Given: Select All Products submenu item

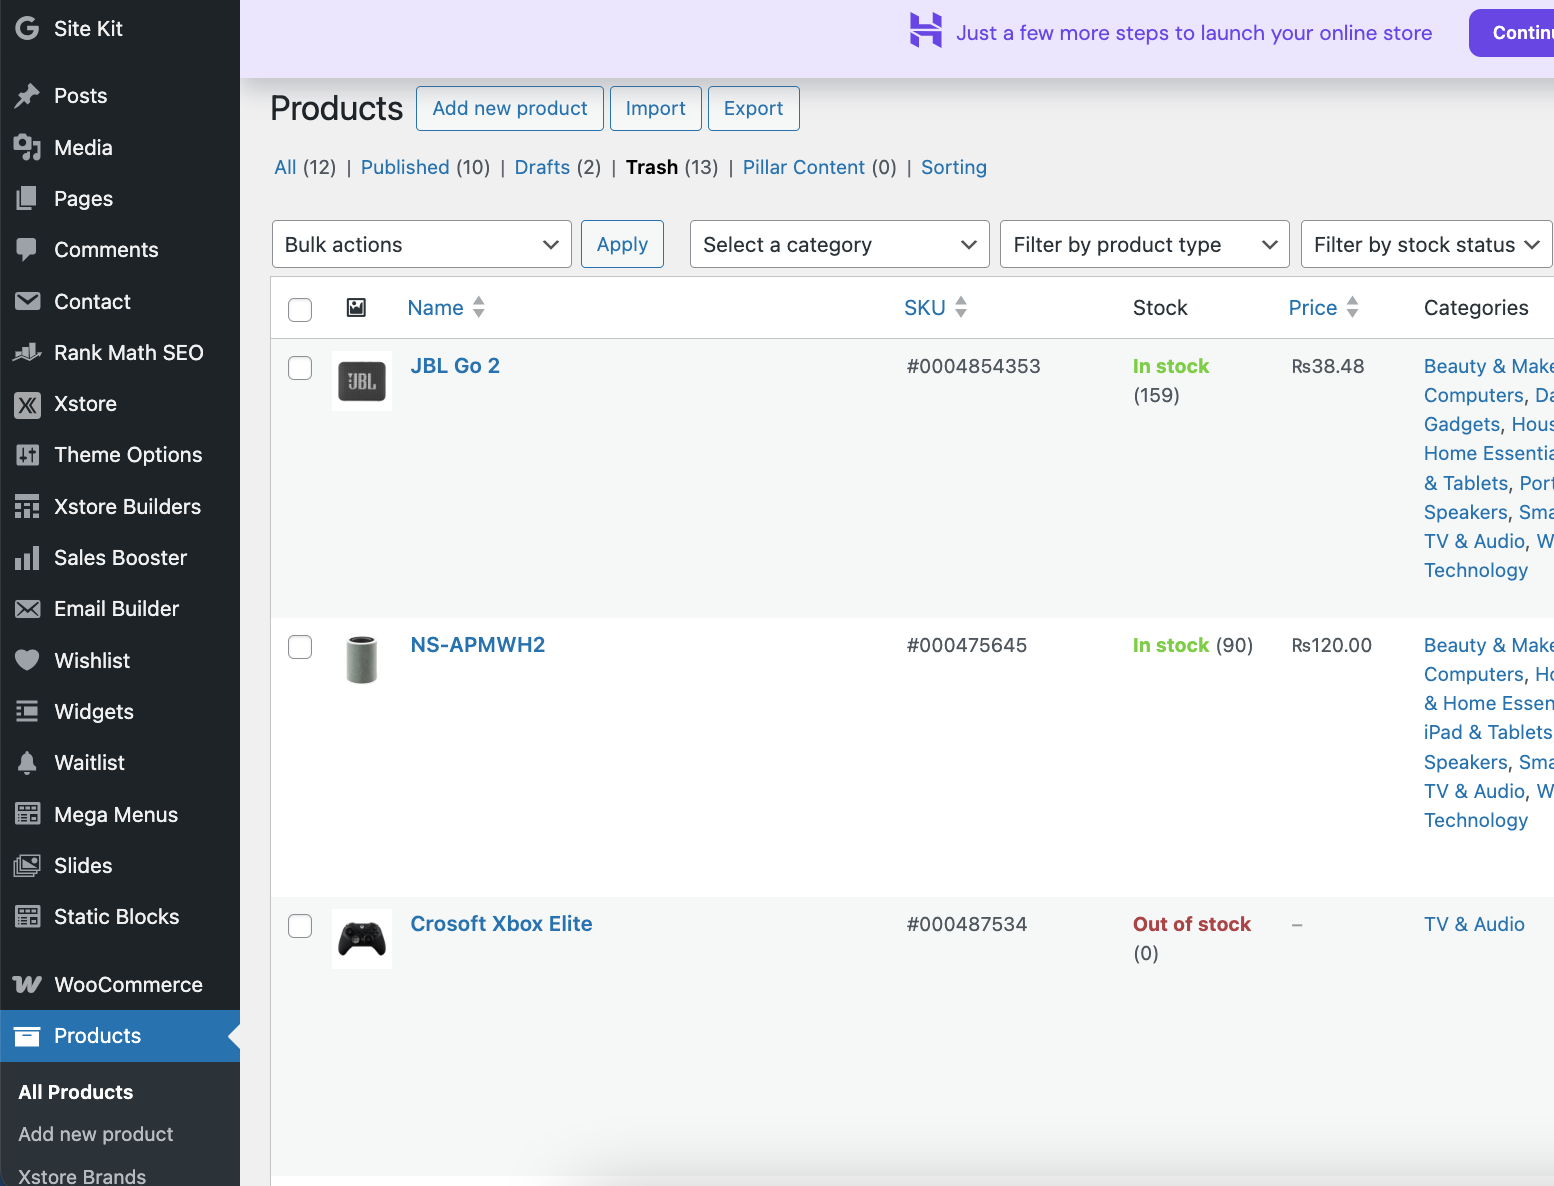Looking at the screenshot, I should pyautogui.click(x=76, y=1092).
